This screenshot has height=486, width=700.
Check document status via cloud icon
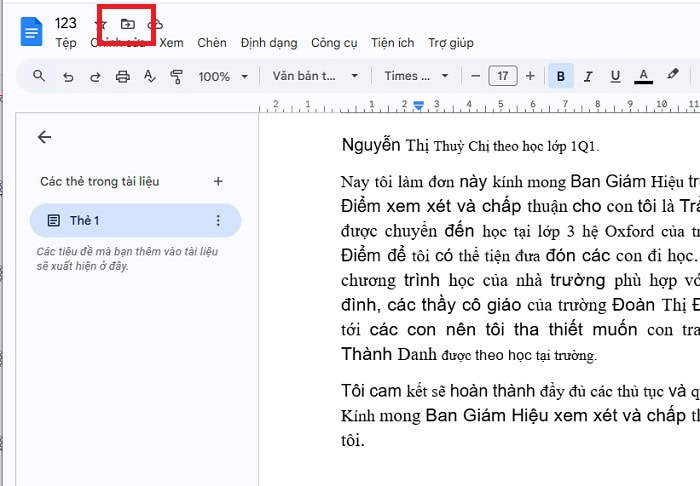[x=154, y=23]
